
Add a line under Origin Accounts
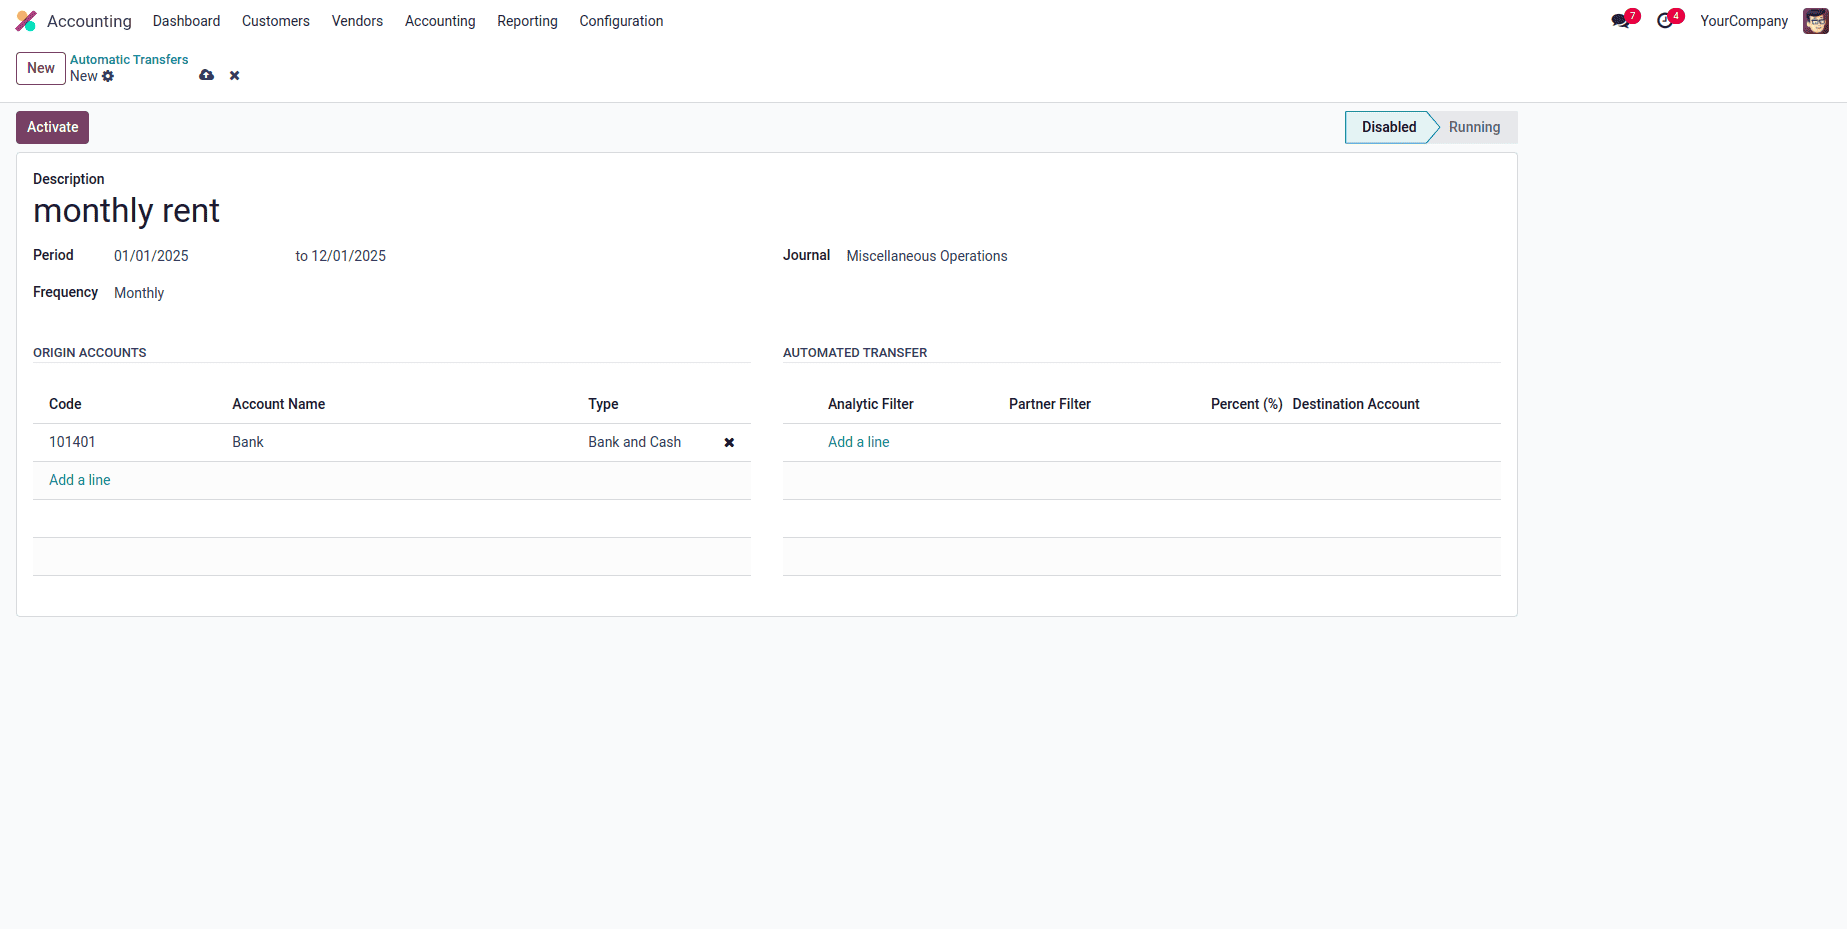[x=79, y=480]
